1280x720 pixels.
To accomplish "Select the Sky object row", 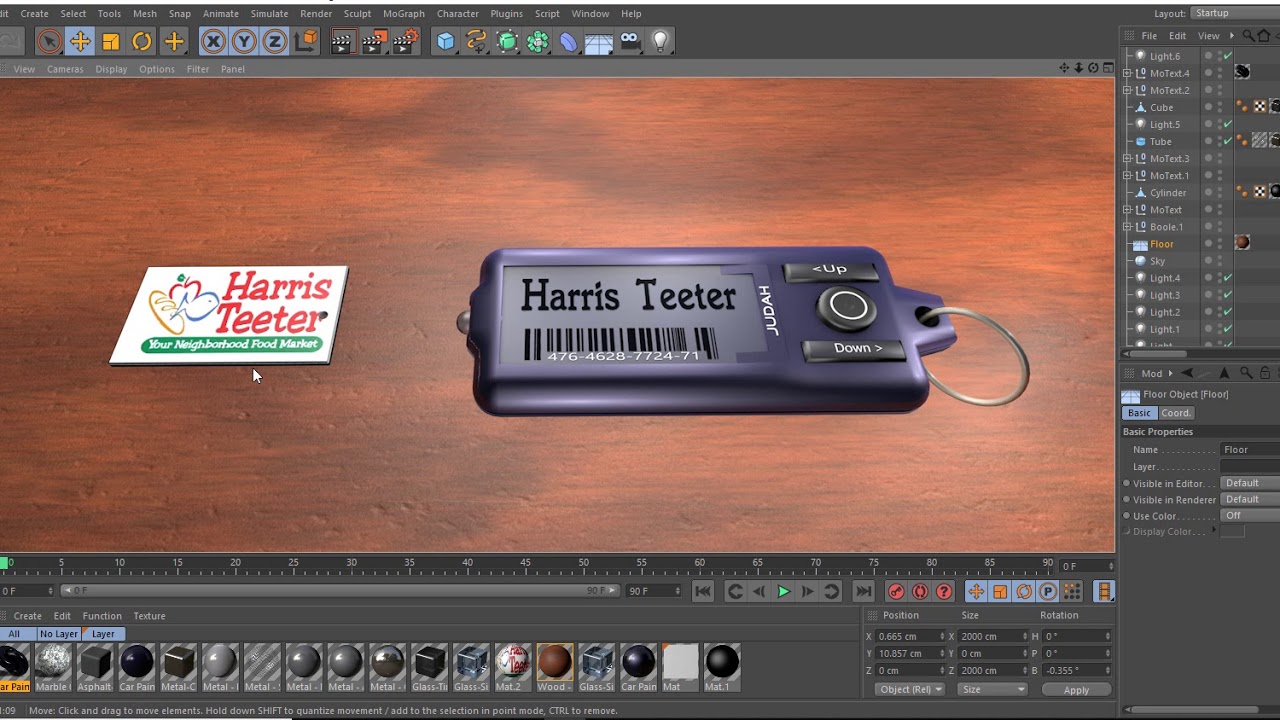I will pos(1157,261).
